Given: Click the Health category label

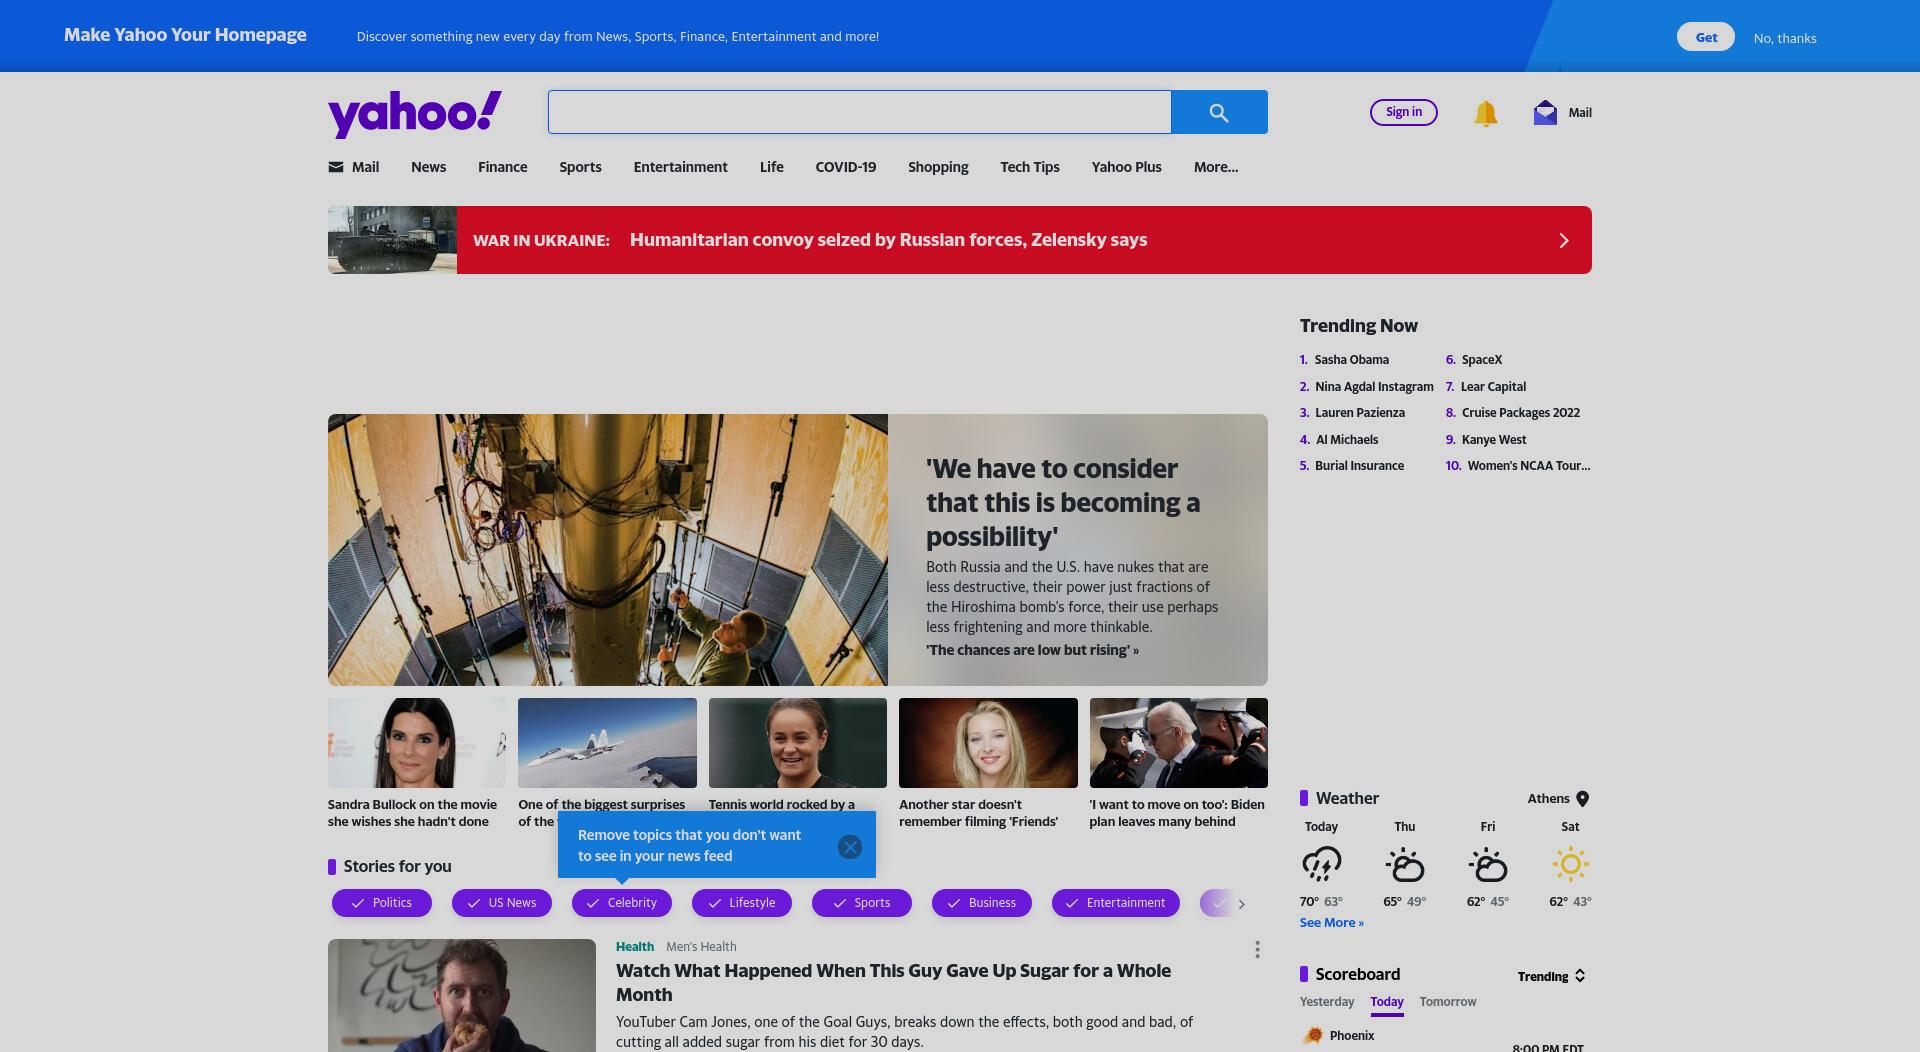Looking at the screenshot, I should point(635,947).
